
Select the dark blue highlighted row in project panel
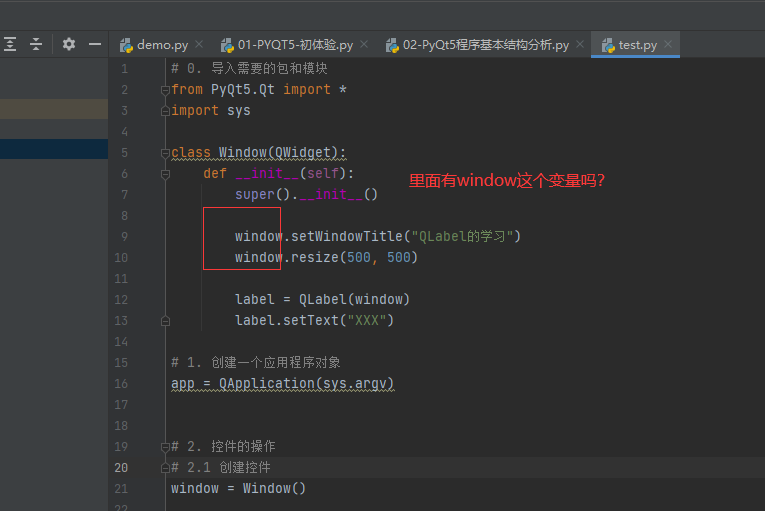pyautogui.click(x=54, y=149)
